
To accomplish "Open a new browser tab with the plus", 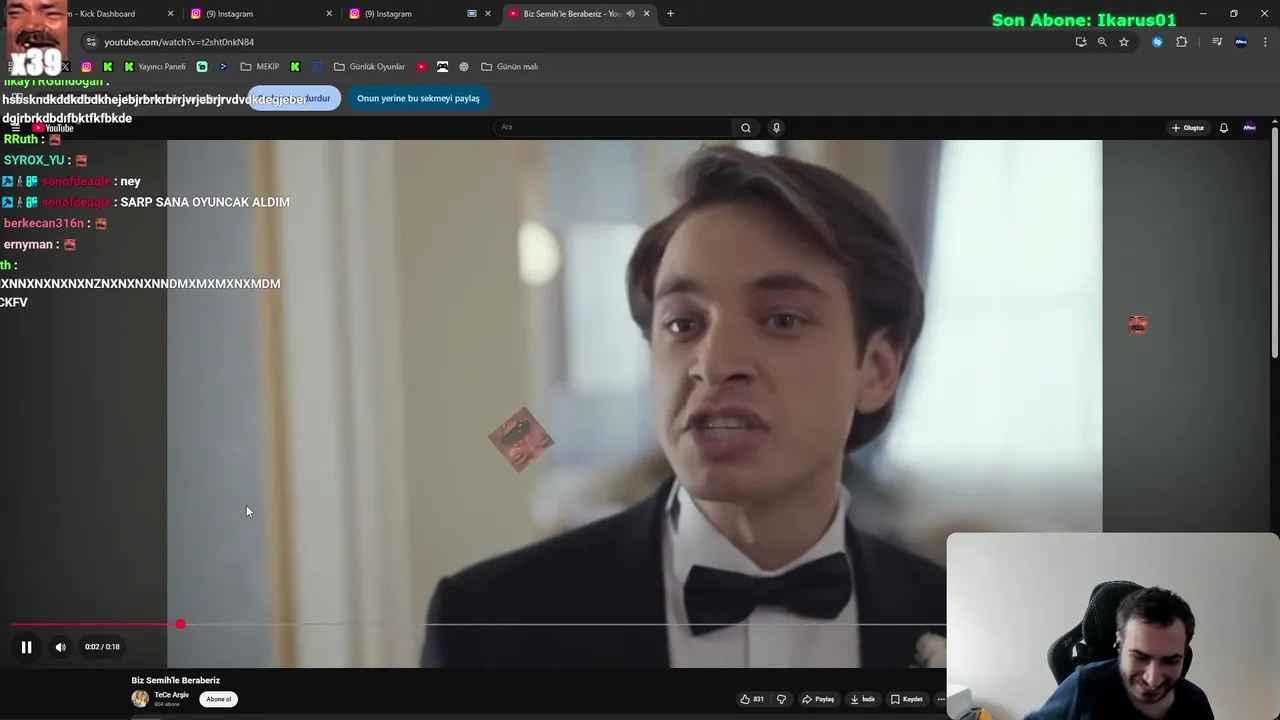I will pyautogui.click(x=670, y=14).
